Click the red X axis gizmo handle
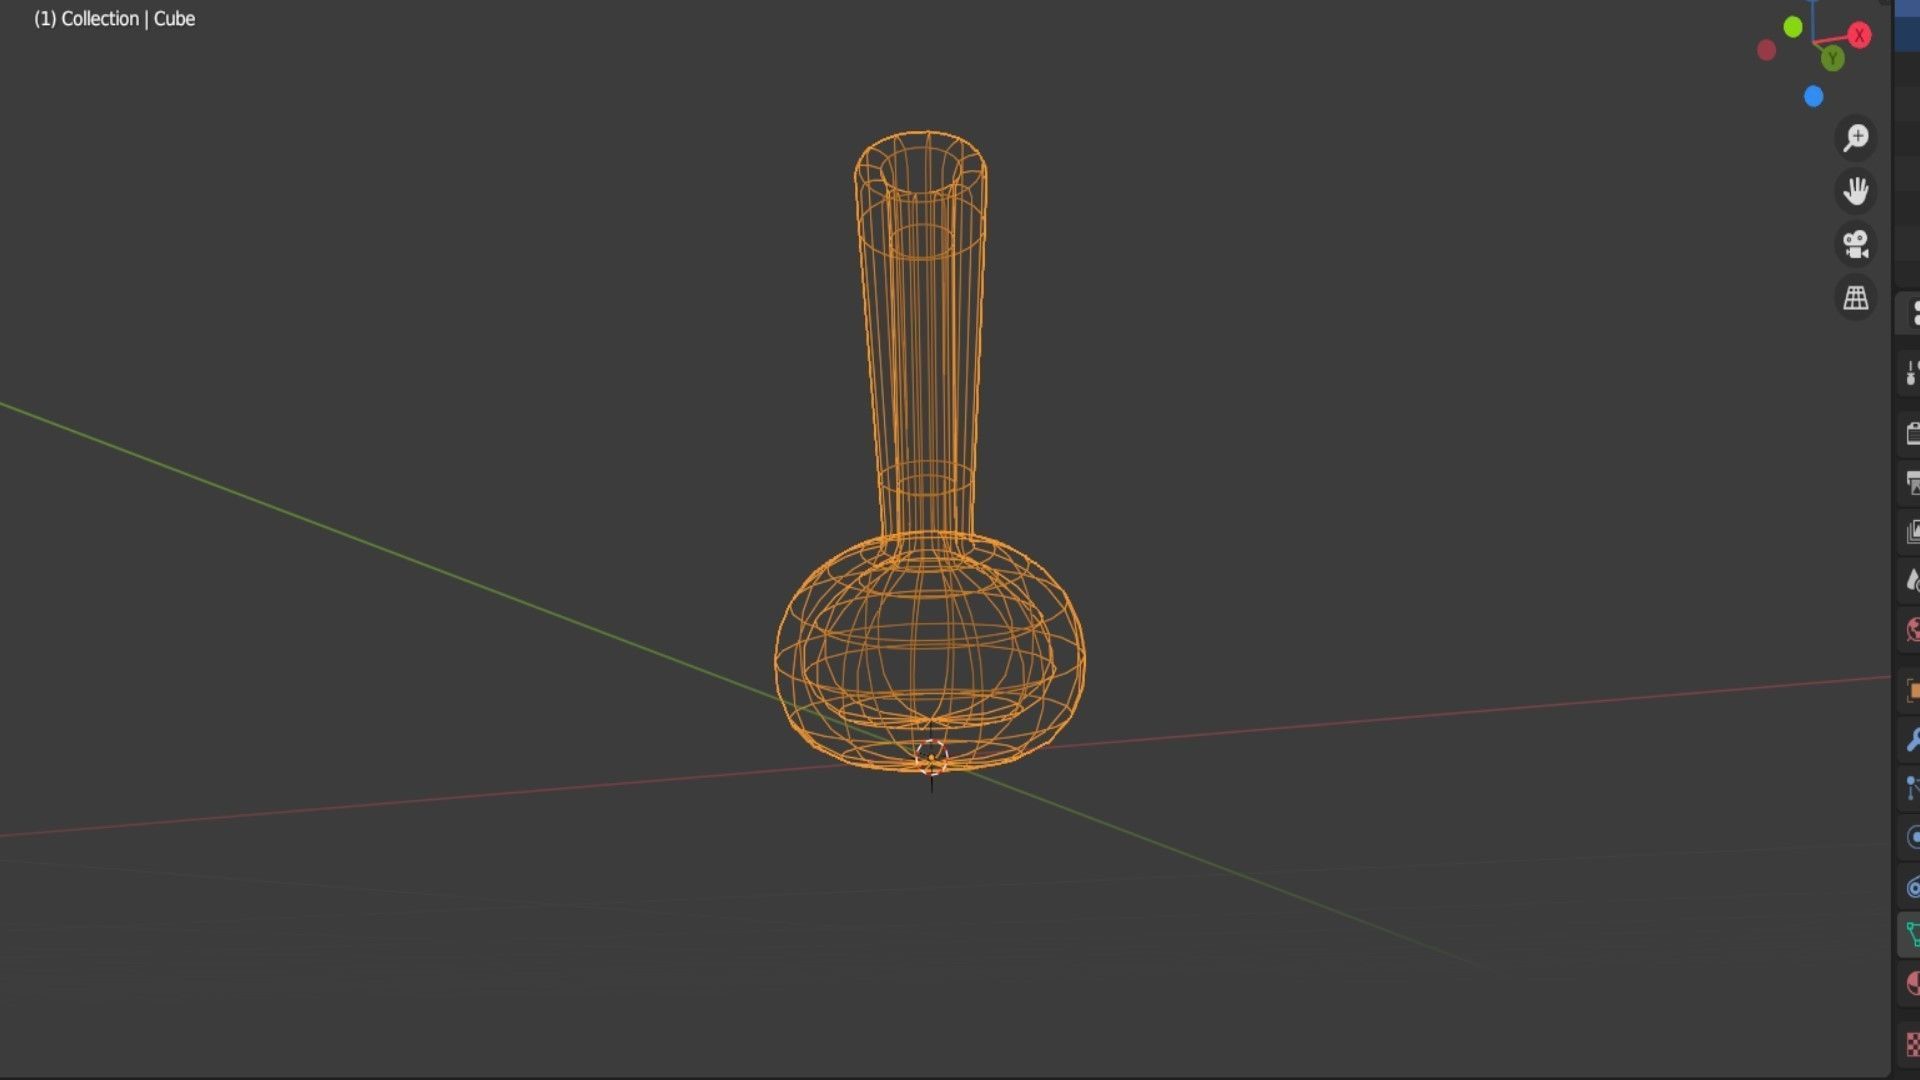The height and width of the screenshot is (1080, 1920). (x=1859, y=36)
